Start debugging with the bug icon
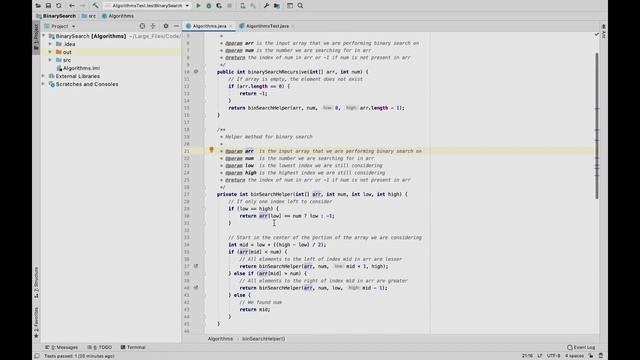640x360 pixels. tap(209, 6)
